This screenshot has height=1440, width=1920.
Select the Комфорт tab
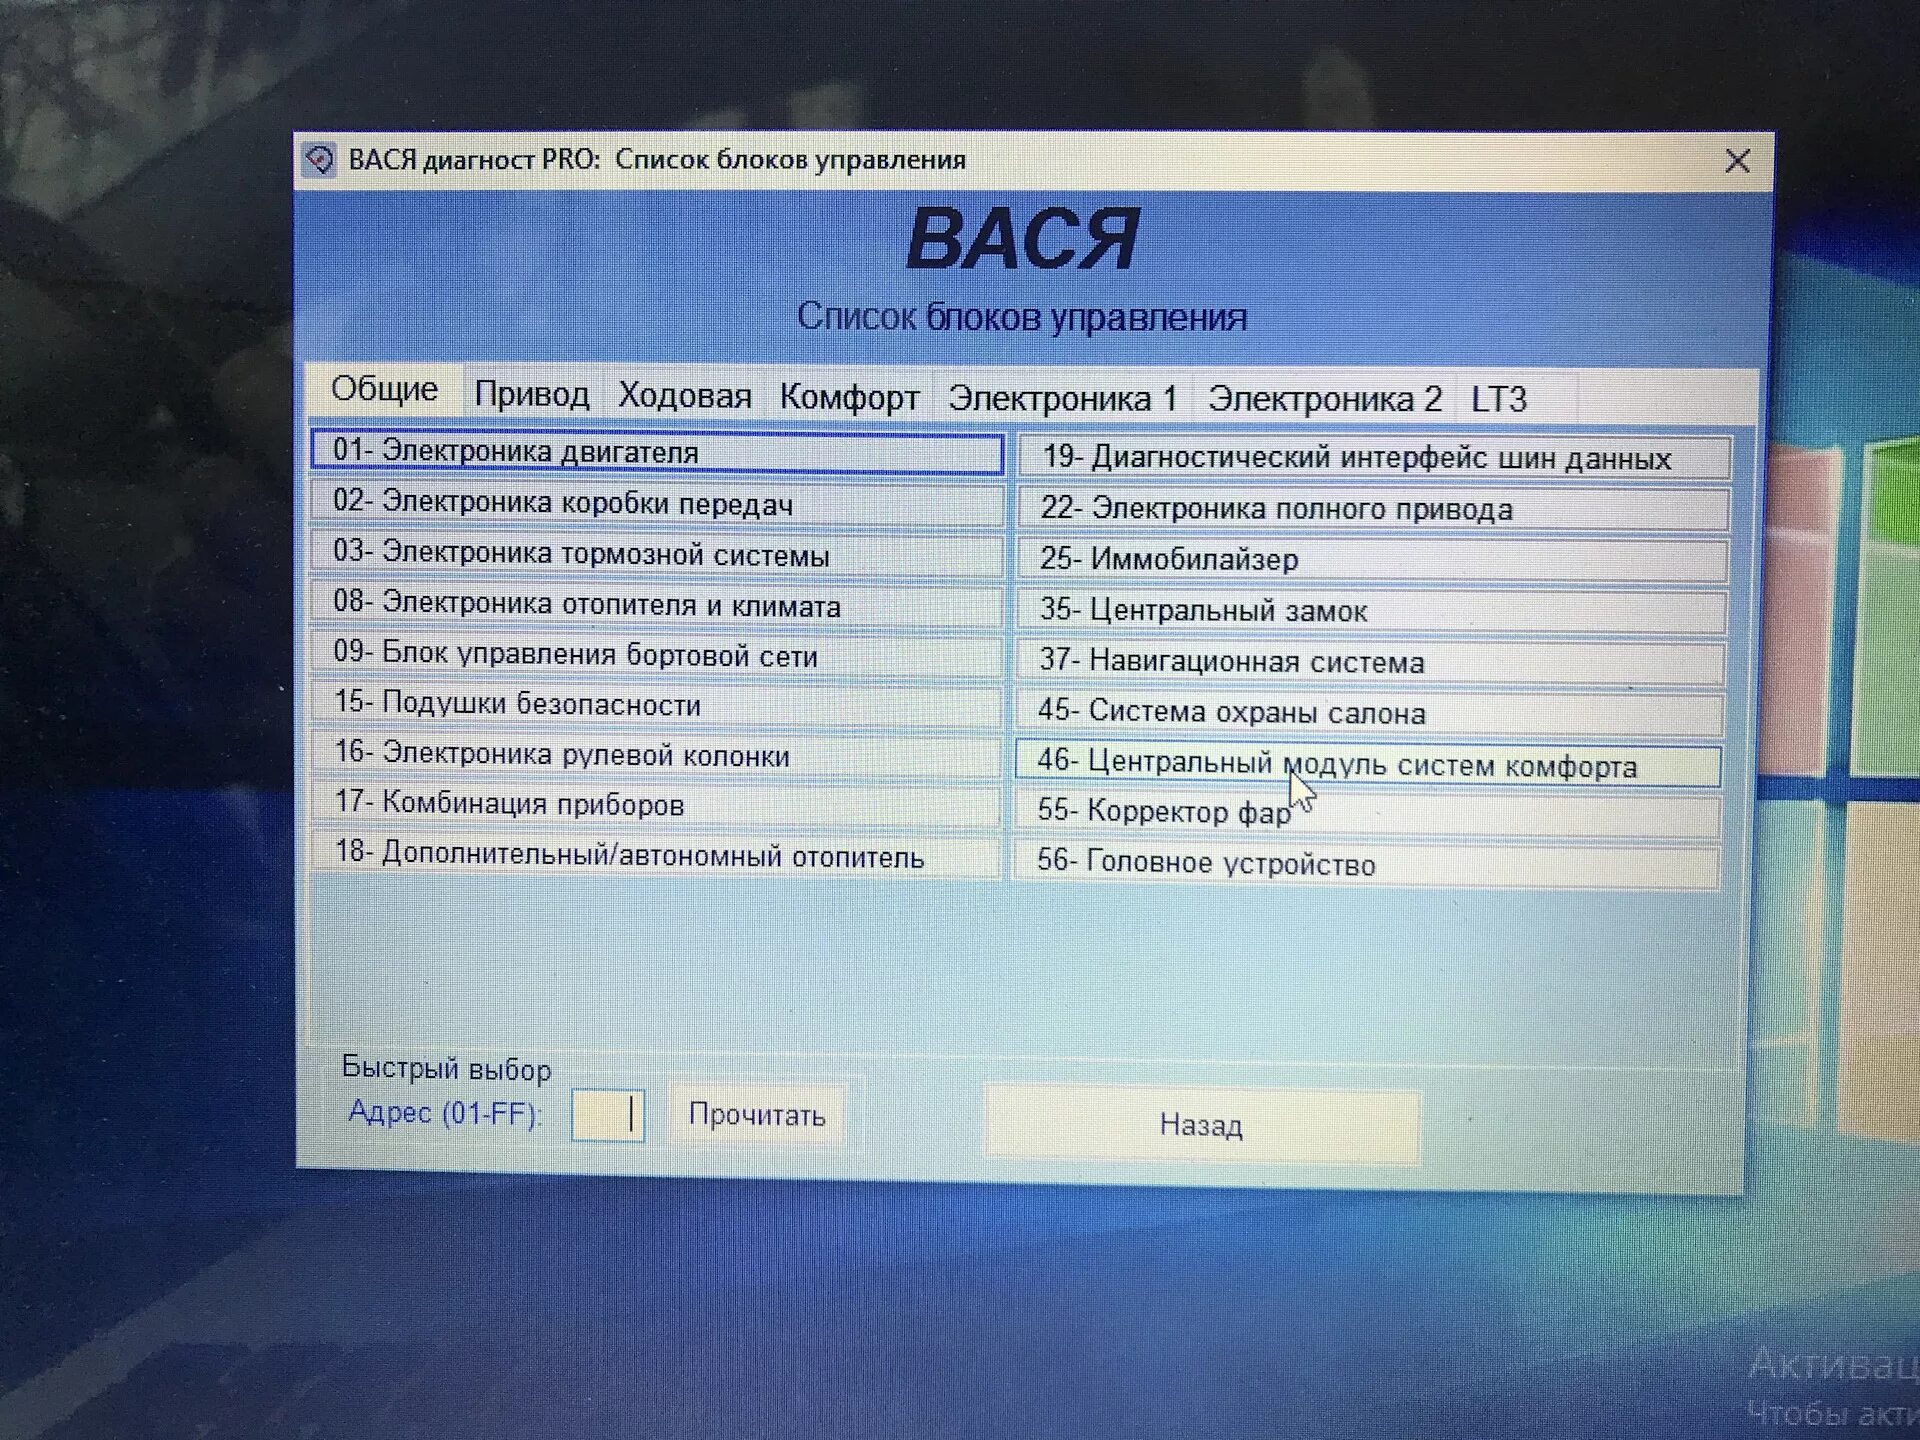click(x=849, y=397)
